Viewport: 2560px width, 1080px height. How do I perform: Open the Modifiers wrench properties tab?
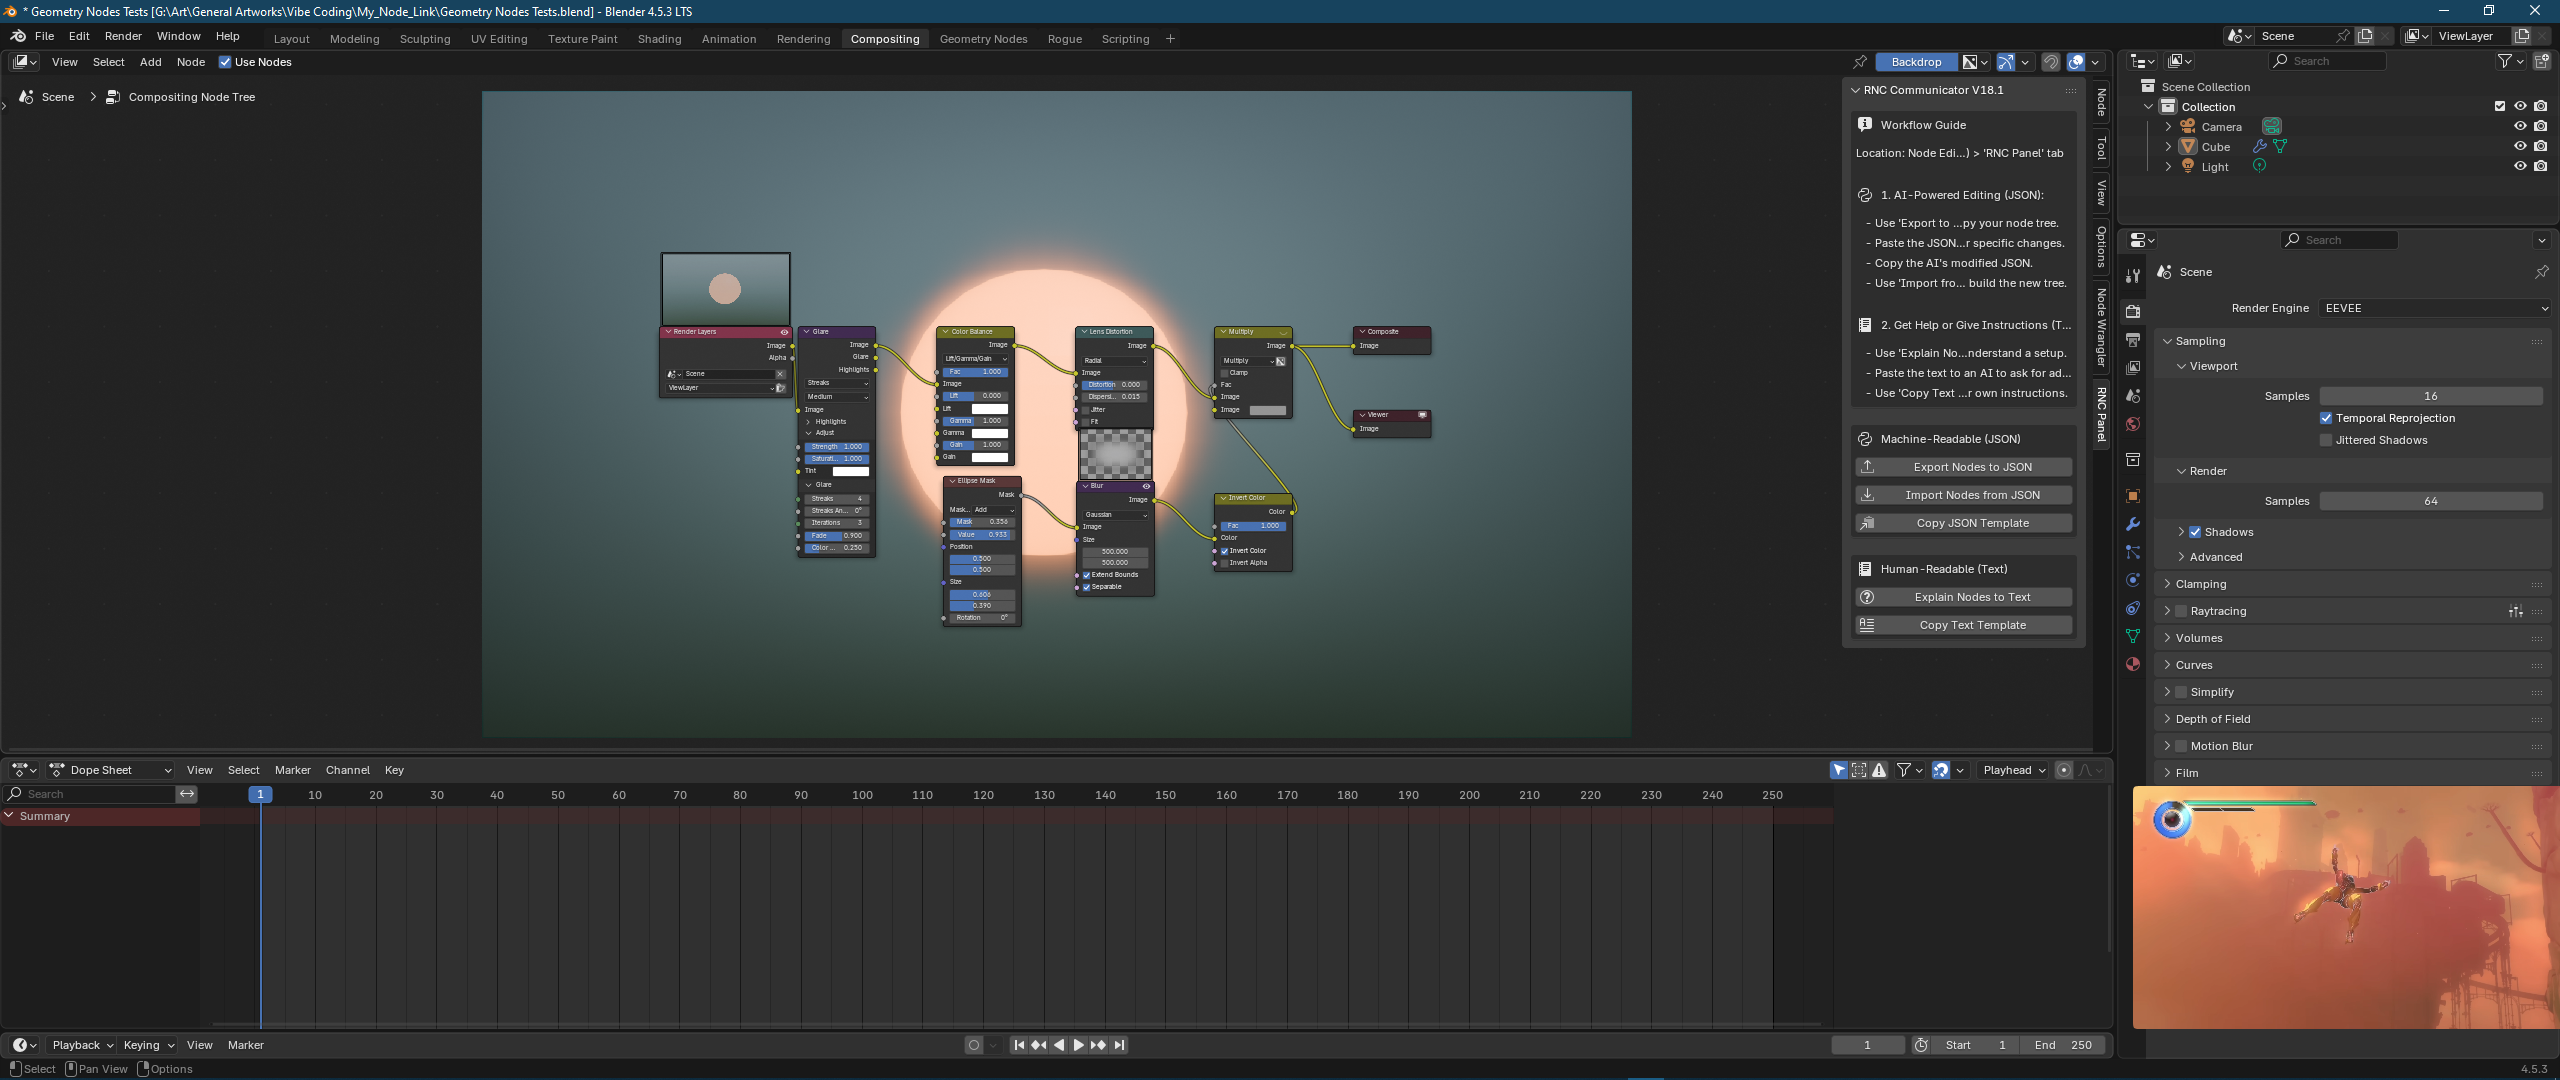point(2133,524)
